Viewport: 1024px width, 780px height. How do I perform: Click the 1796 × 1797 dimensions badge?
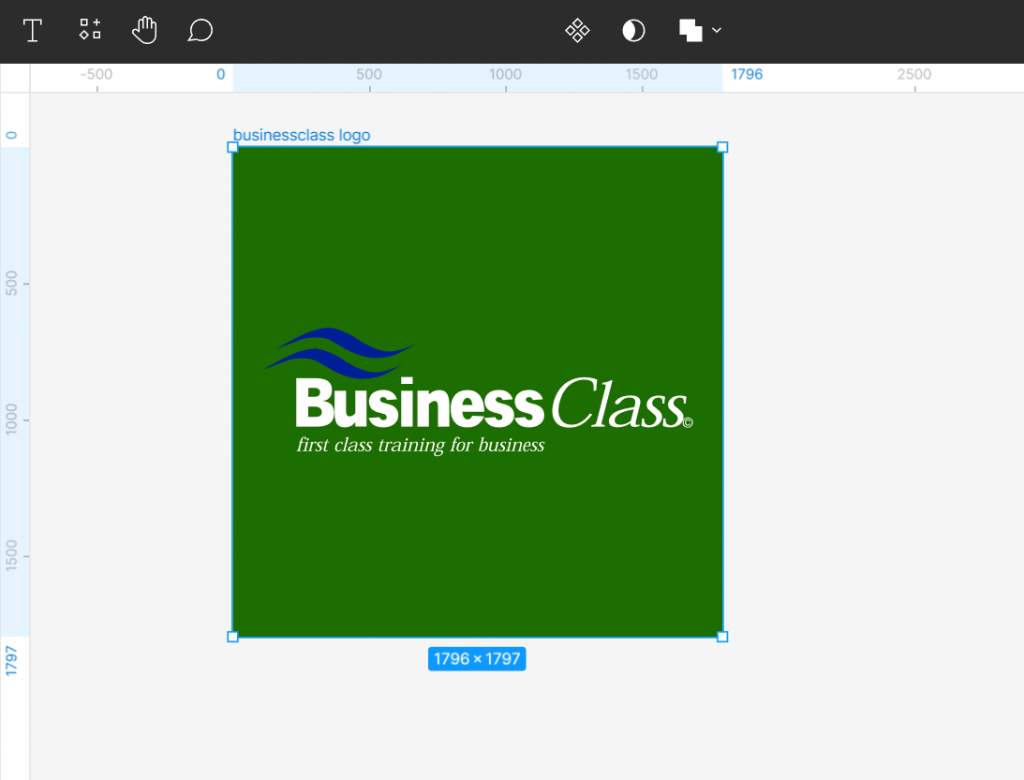coord(477,658)
